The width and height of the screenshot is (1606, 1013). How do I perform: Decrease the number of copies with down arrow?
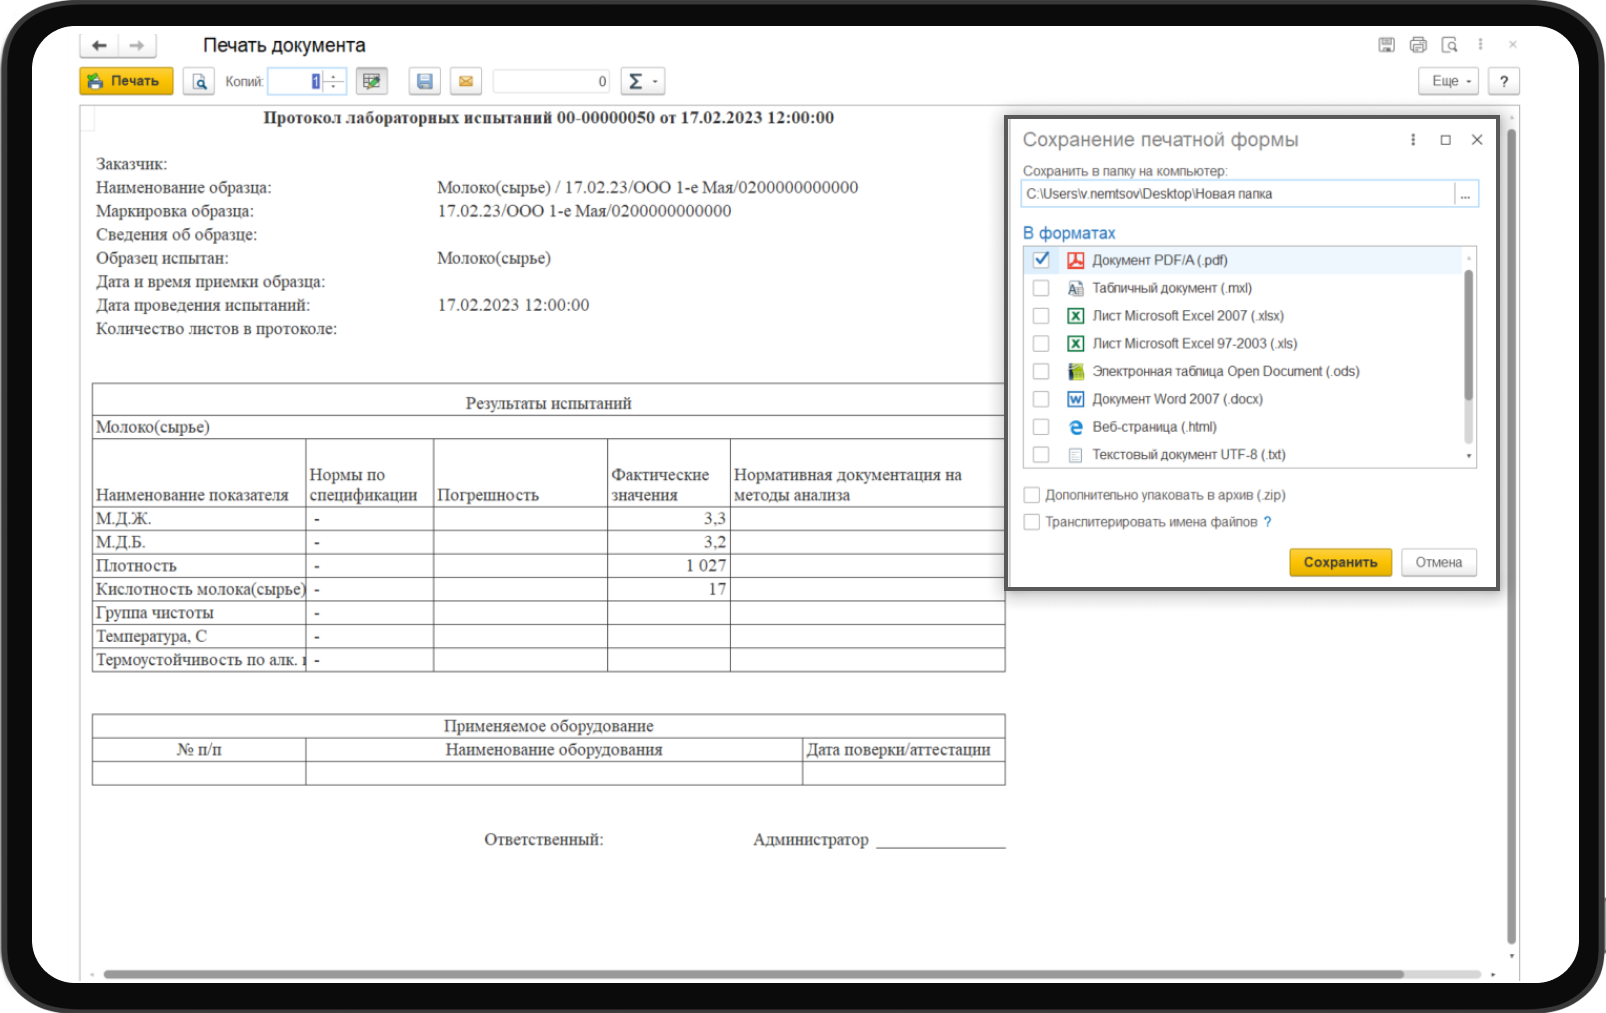coord(334,87)
